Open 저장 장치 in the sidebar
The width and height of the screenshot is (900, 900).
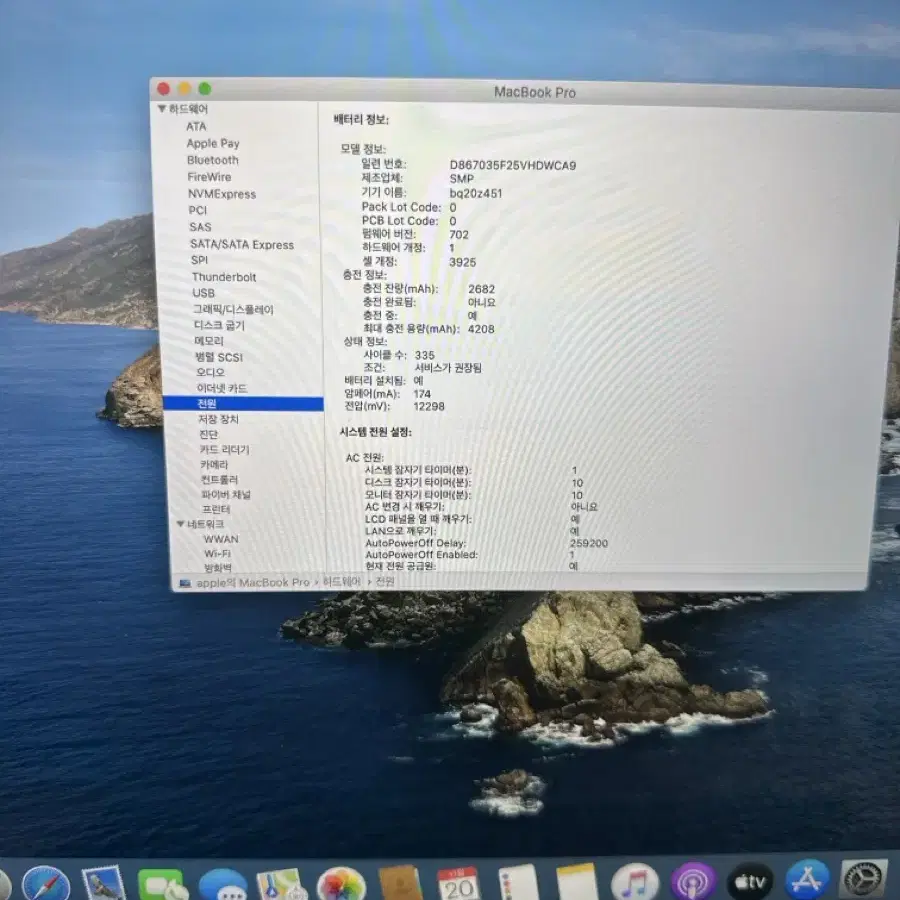[x=218, y=419]
